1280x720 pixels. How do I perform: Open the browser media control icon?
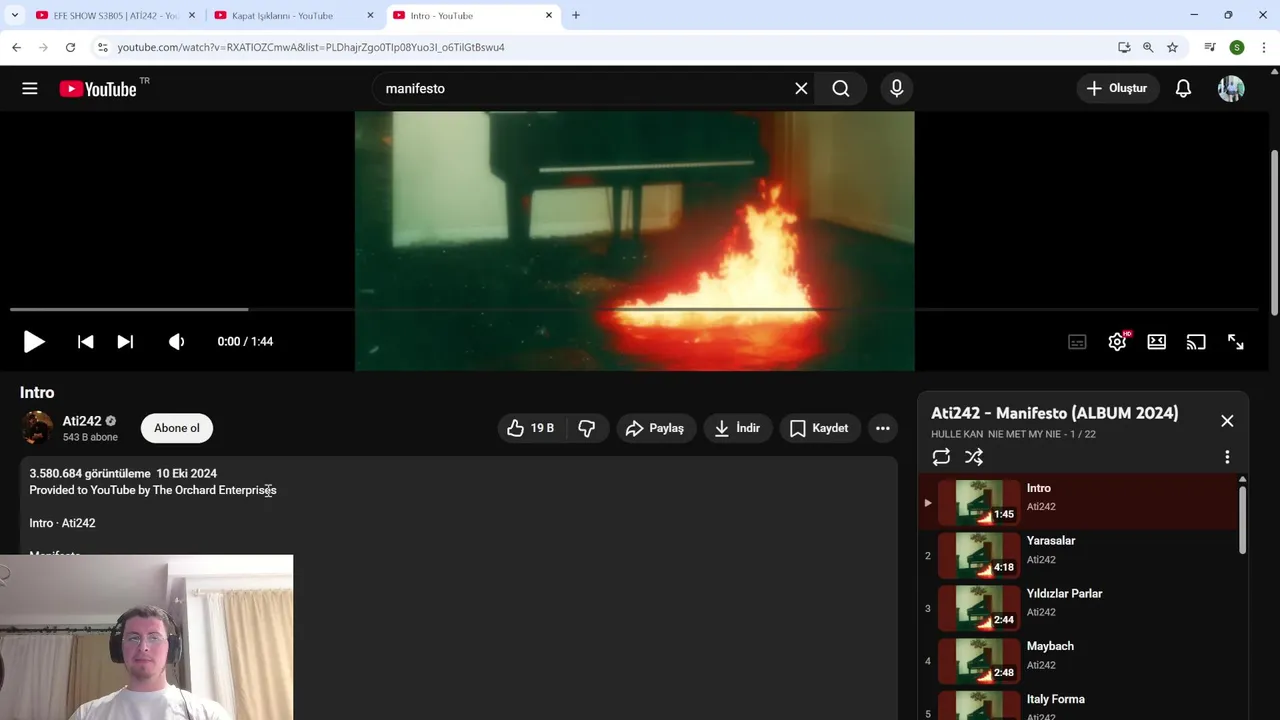tap(1210, 47)
